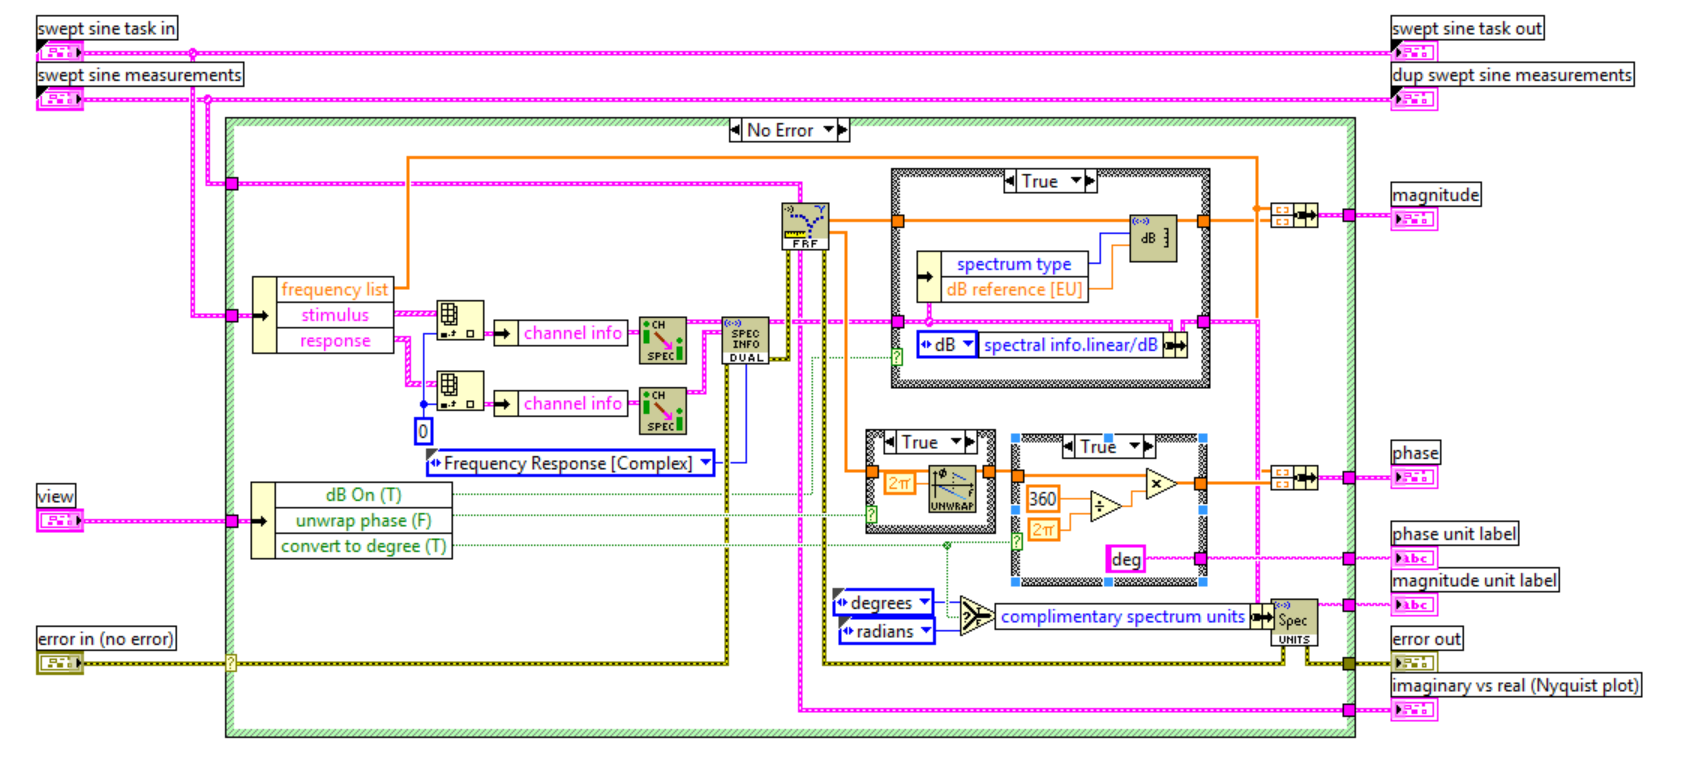Click the bundle node feeding phase output

[1294, 478]
